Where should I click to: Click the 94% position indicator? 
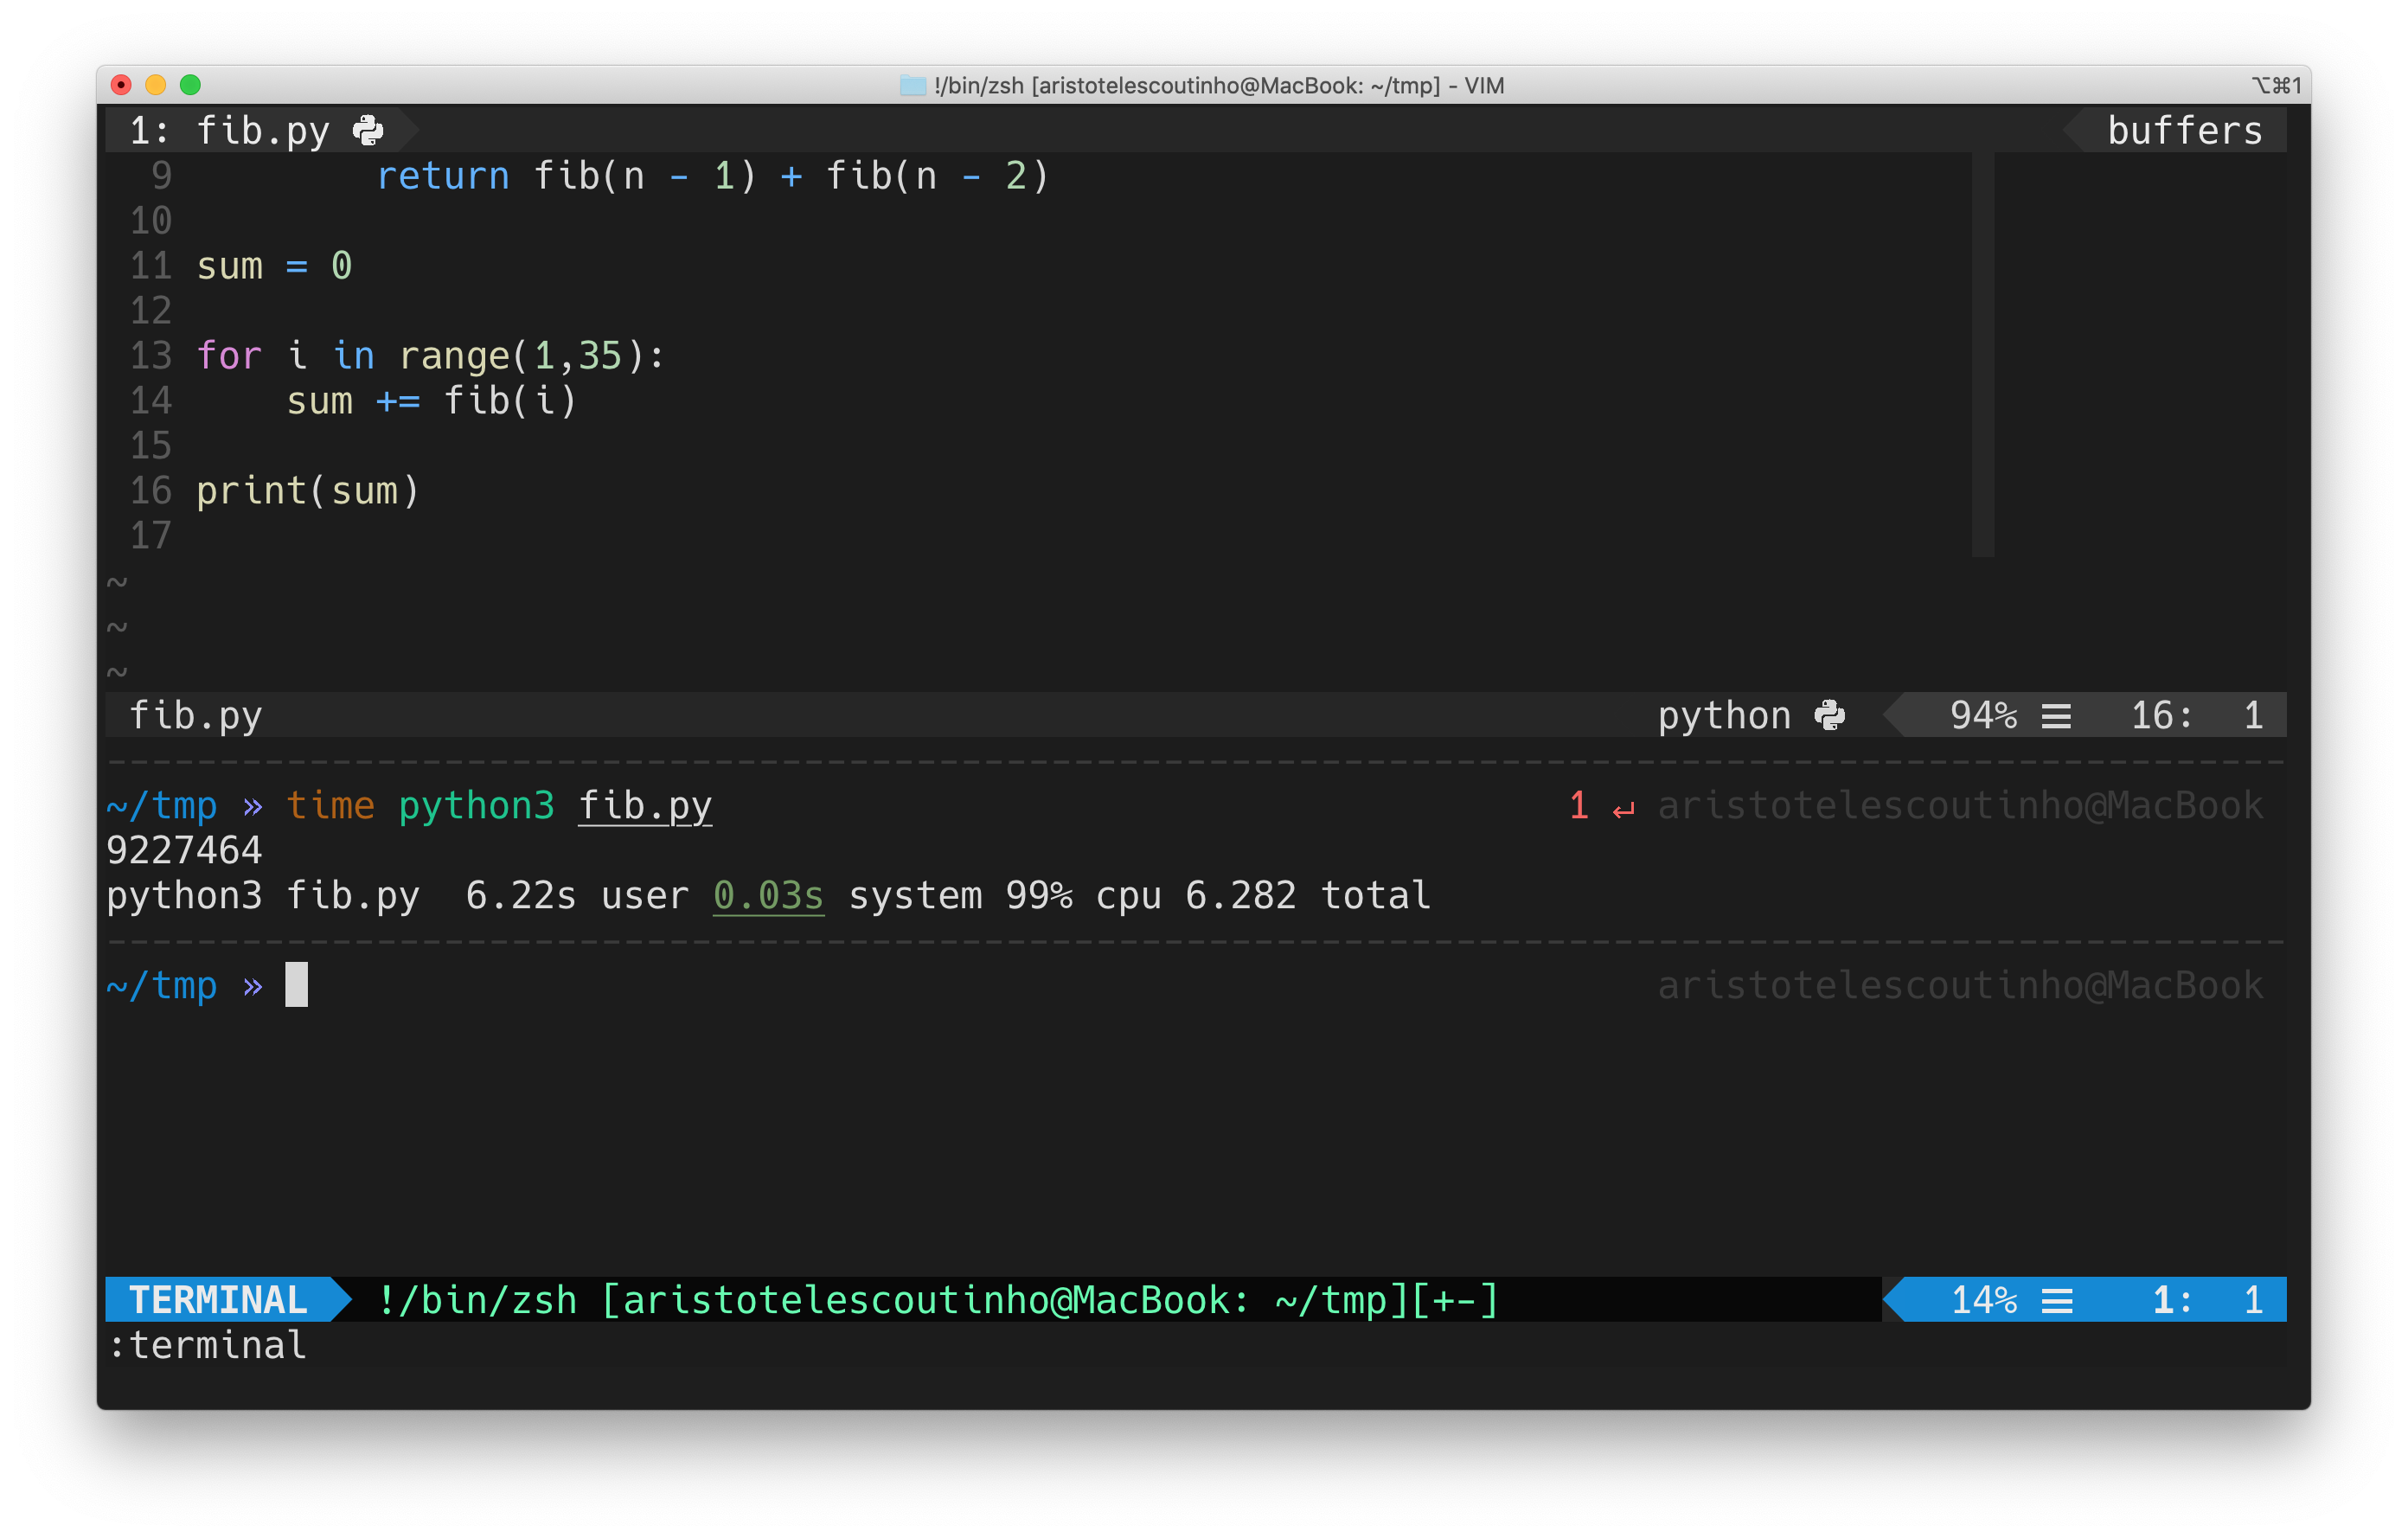point(1983,716)
